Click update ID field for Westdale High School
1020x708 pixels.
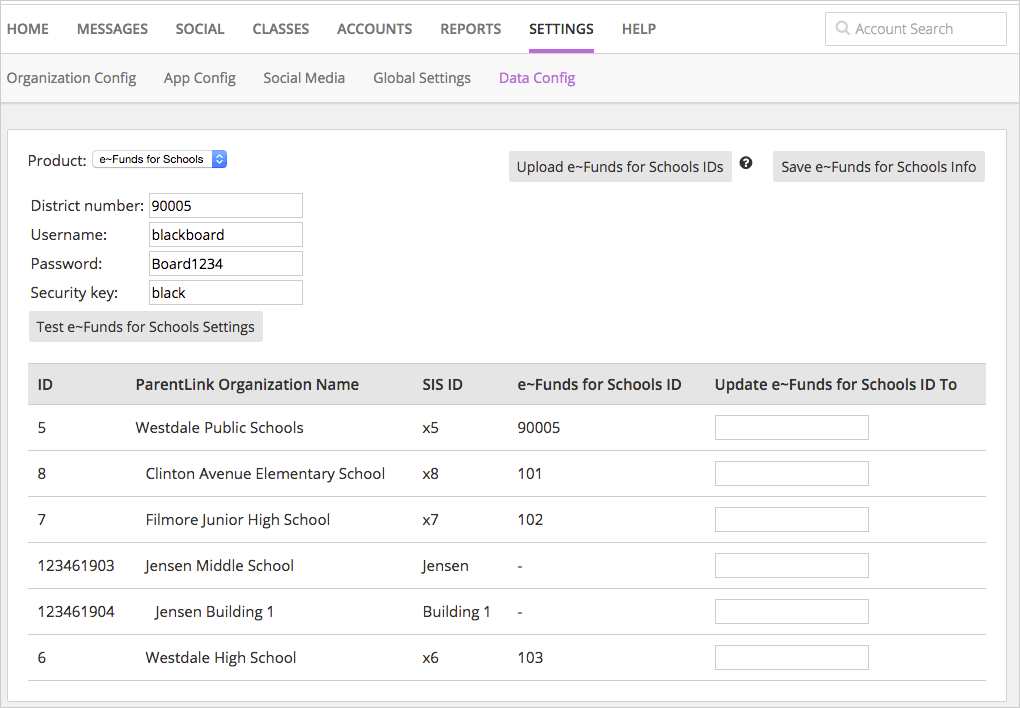tap(792, 657)
